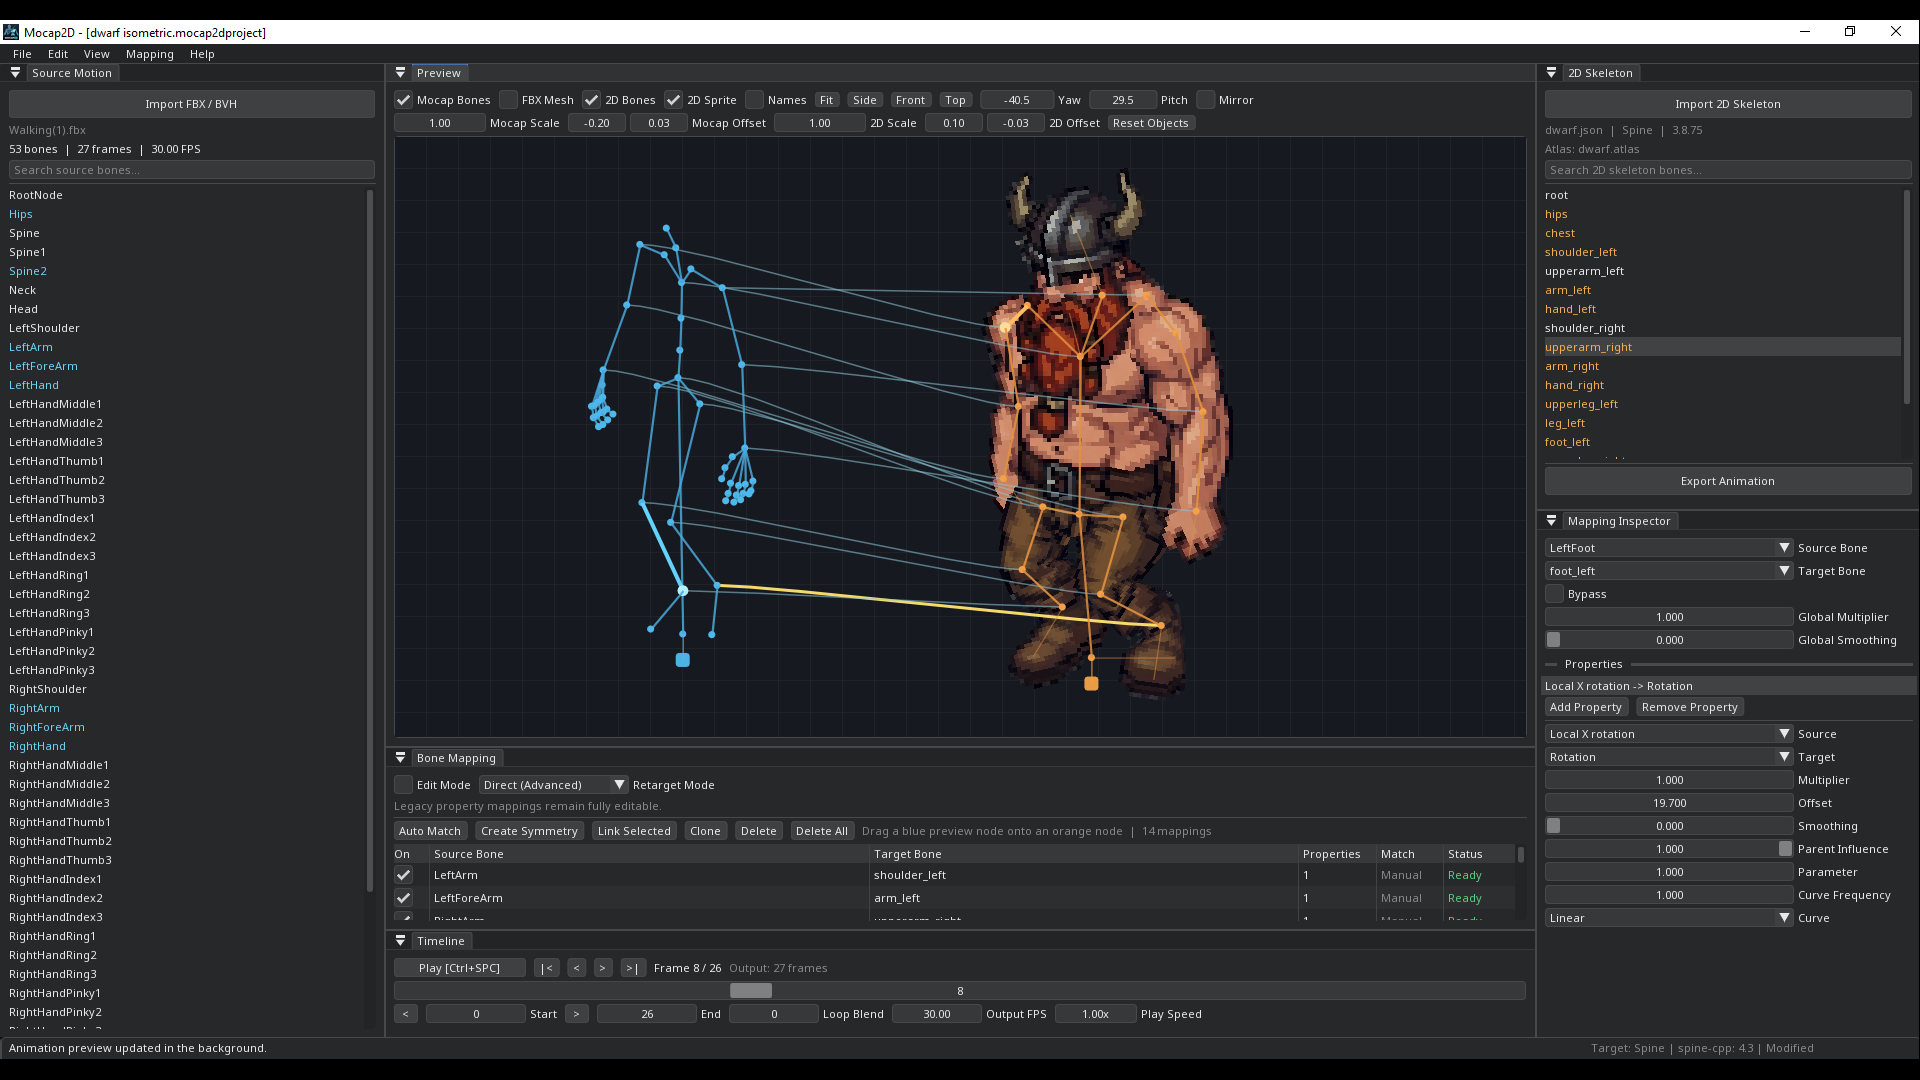Start playback with Play [Ctrl+SPC] button

460,968
